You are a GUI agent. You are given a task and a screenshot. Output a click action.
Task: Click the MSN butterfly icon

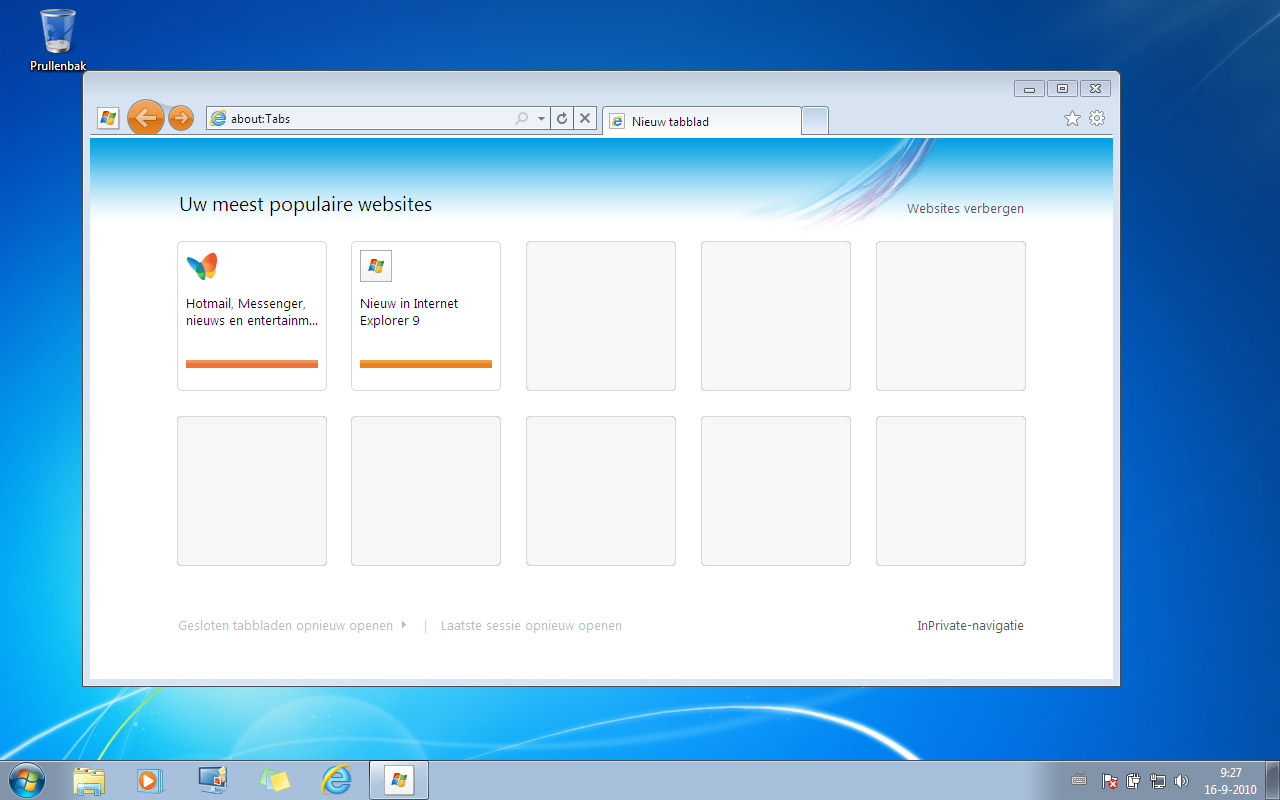pyautogui.click(x=202, y=266)
